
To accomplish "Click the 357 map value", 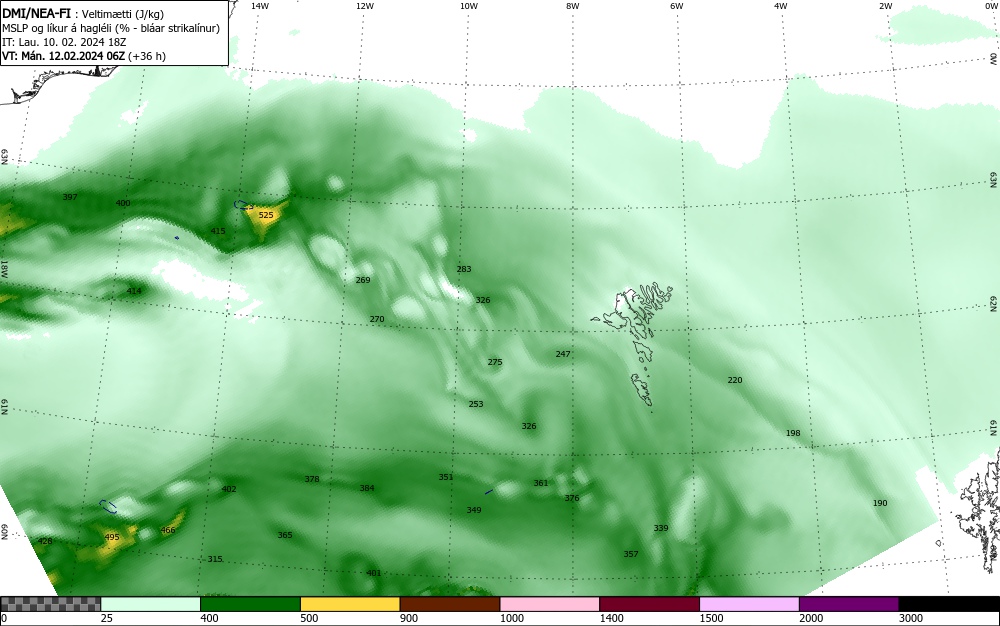I will point(631,555).
